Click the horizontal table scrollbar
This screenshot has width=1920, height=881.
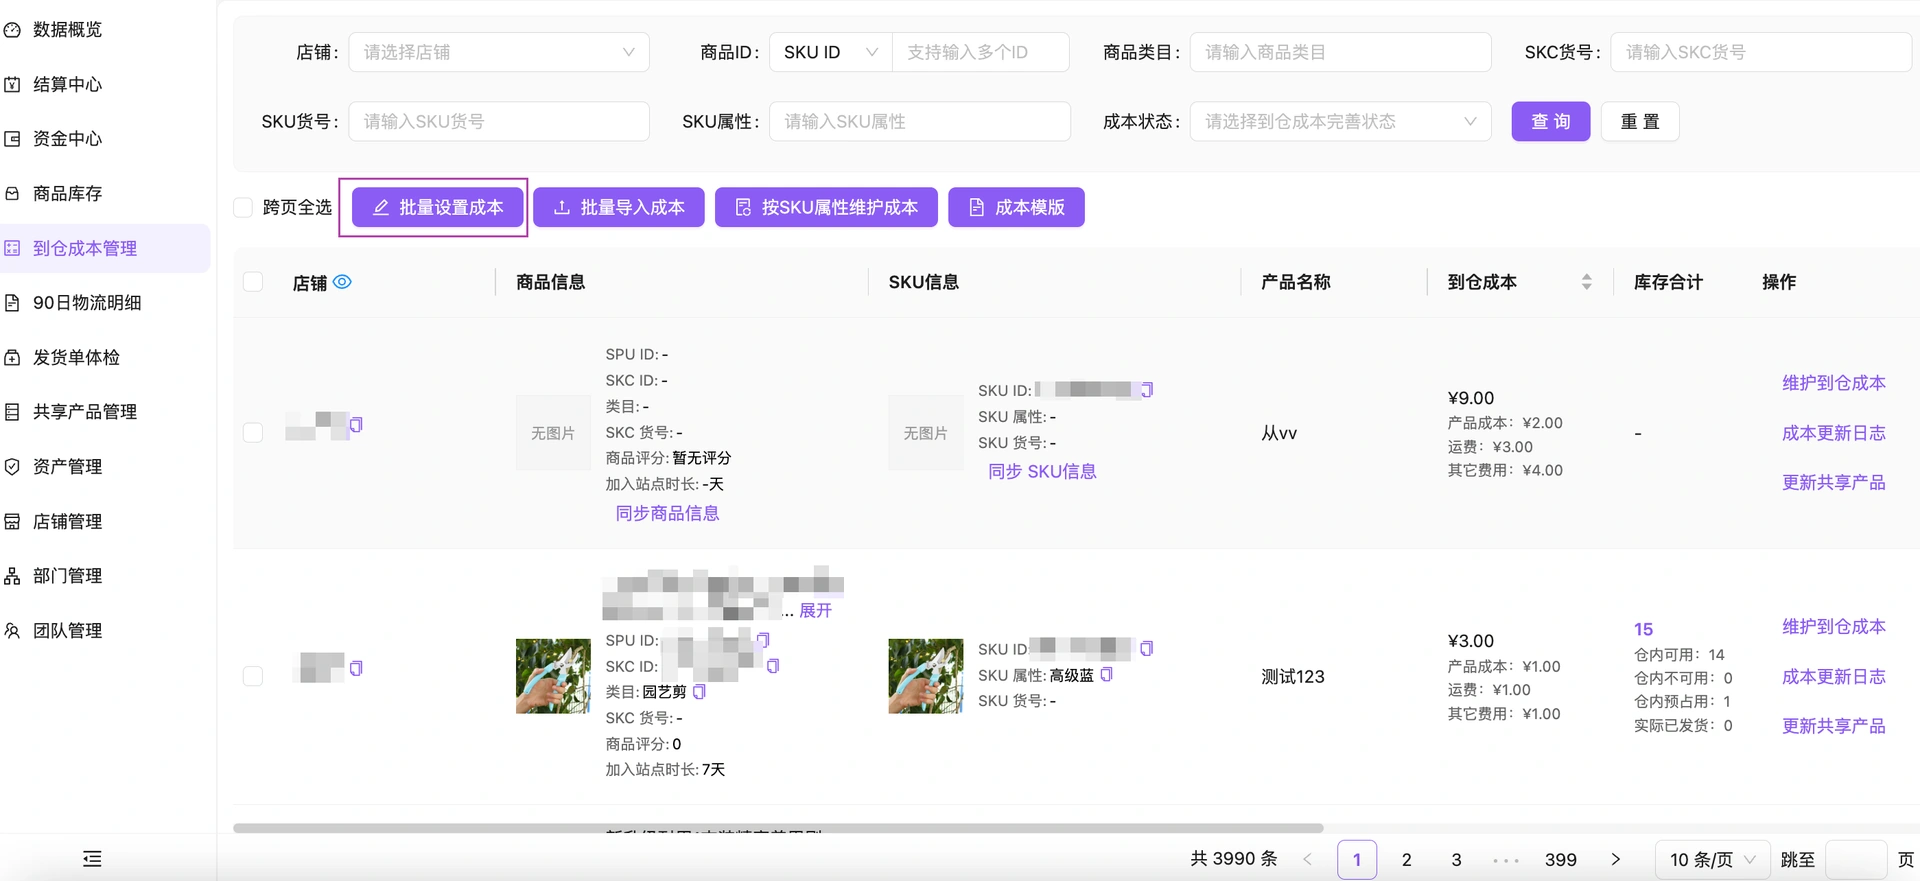[778, 828]
